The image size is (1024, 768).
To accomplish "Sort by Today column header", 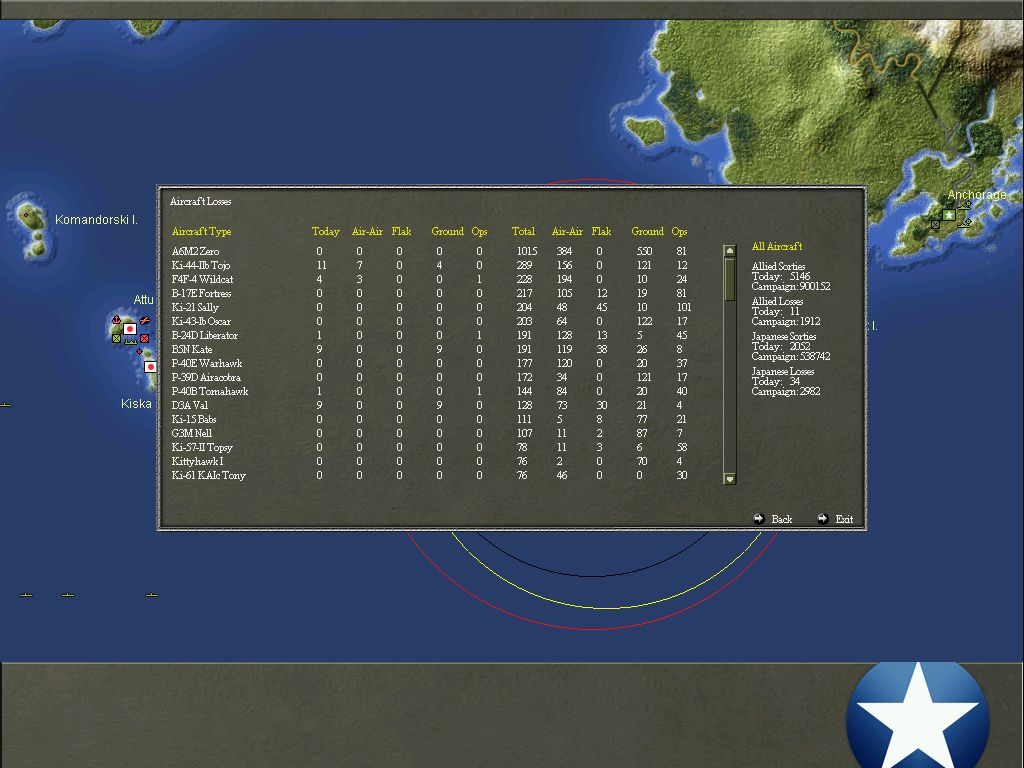I will click(x=325, y=231).
